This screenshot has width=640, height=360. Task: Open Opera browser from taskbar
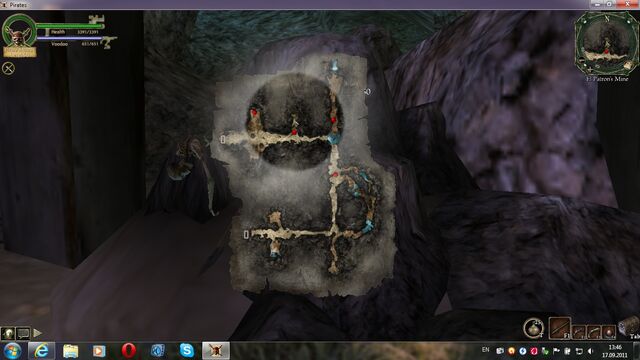tap(129, 351)
